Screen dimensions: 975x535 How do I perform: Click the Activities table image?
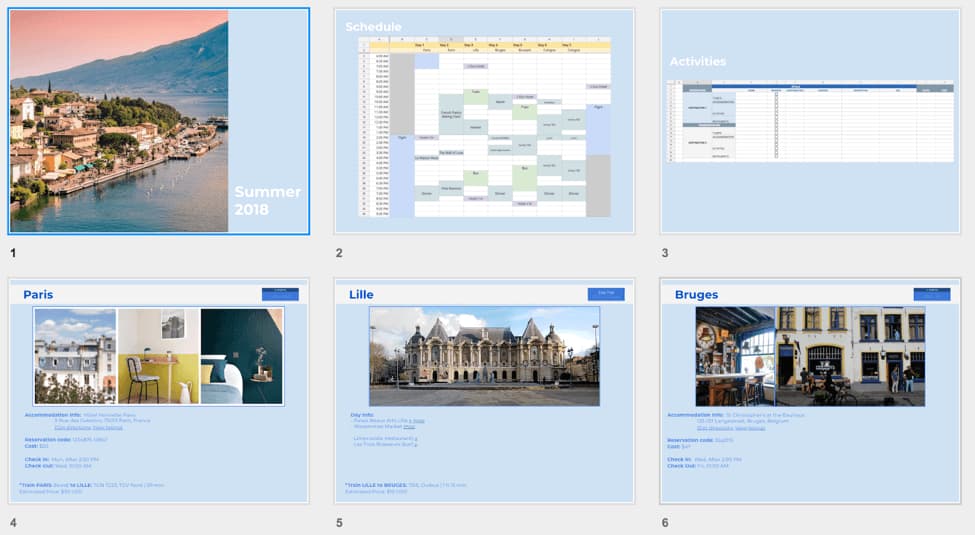(x=810, y=122)
